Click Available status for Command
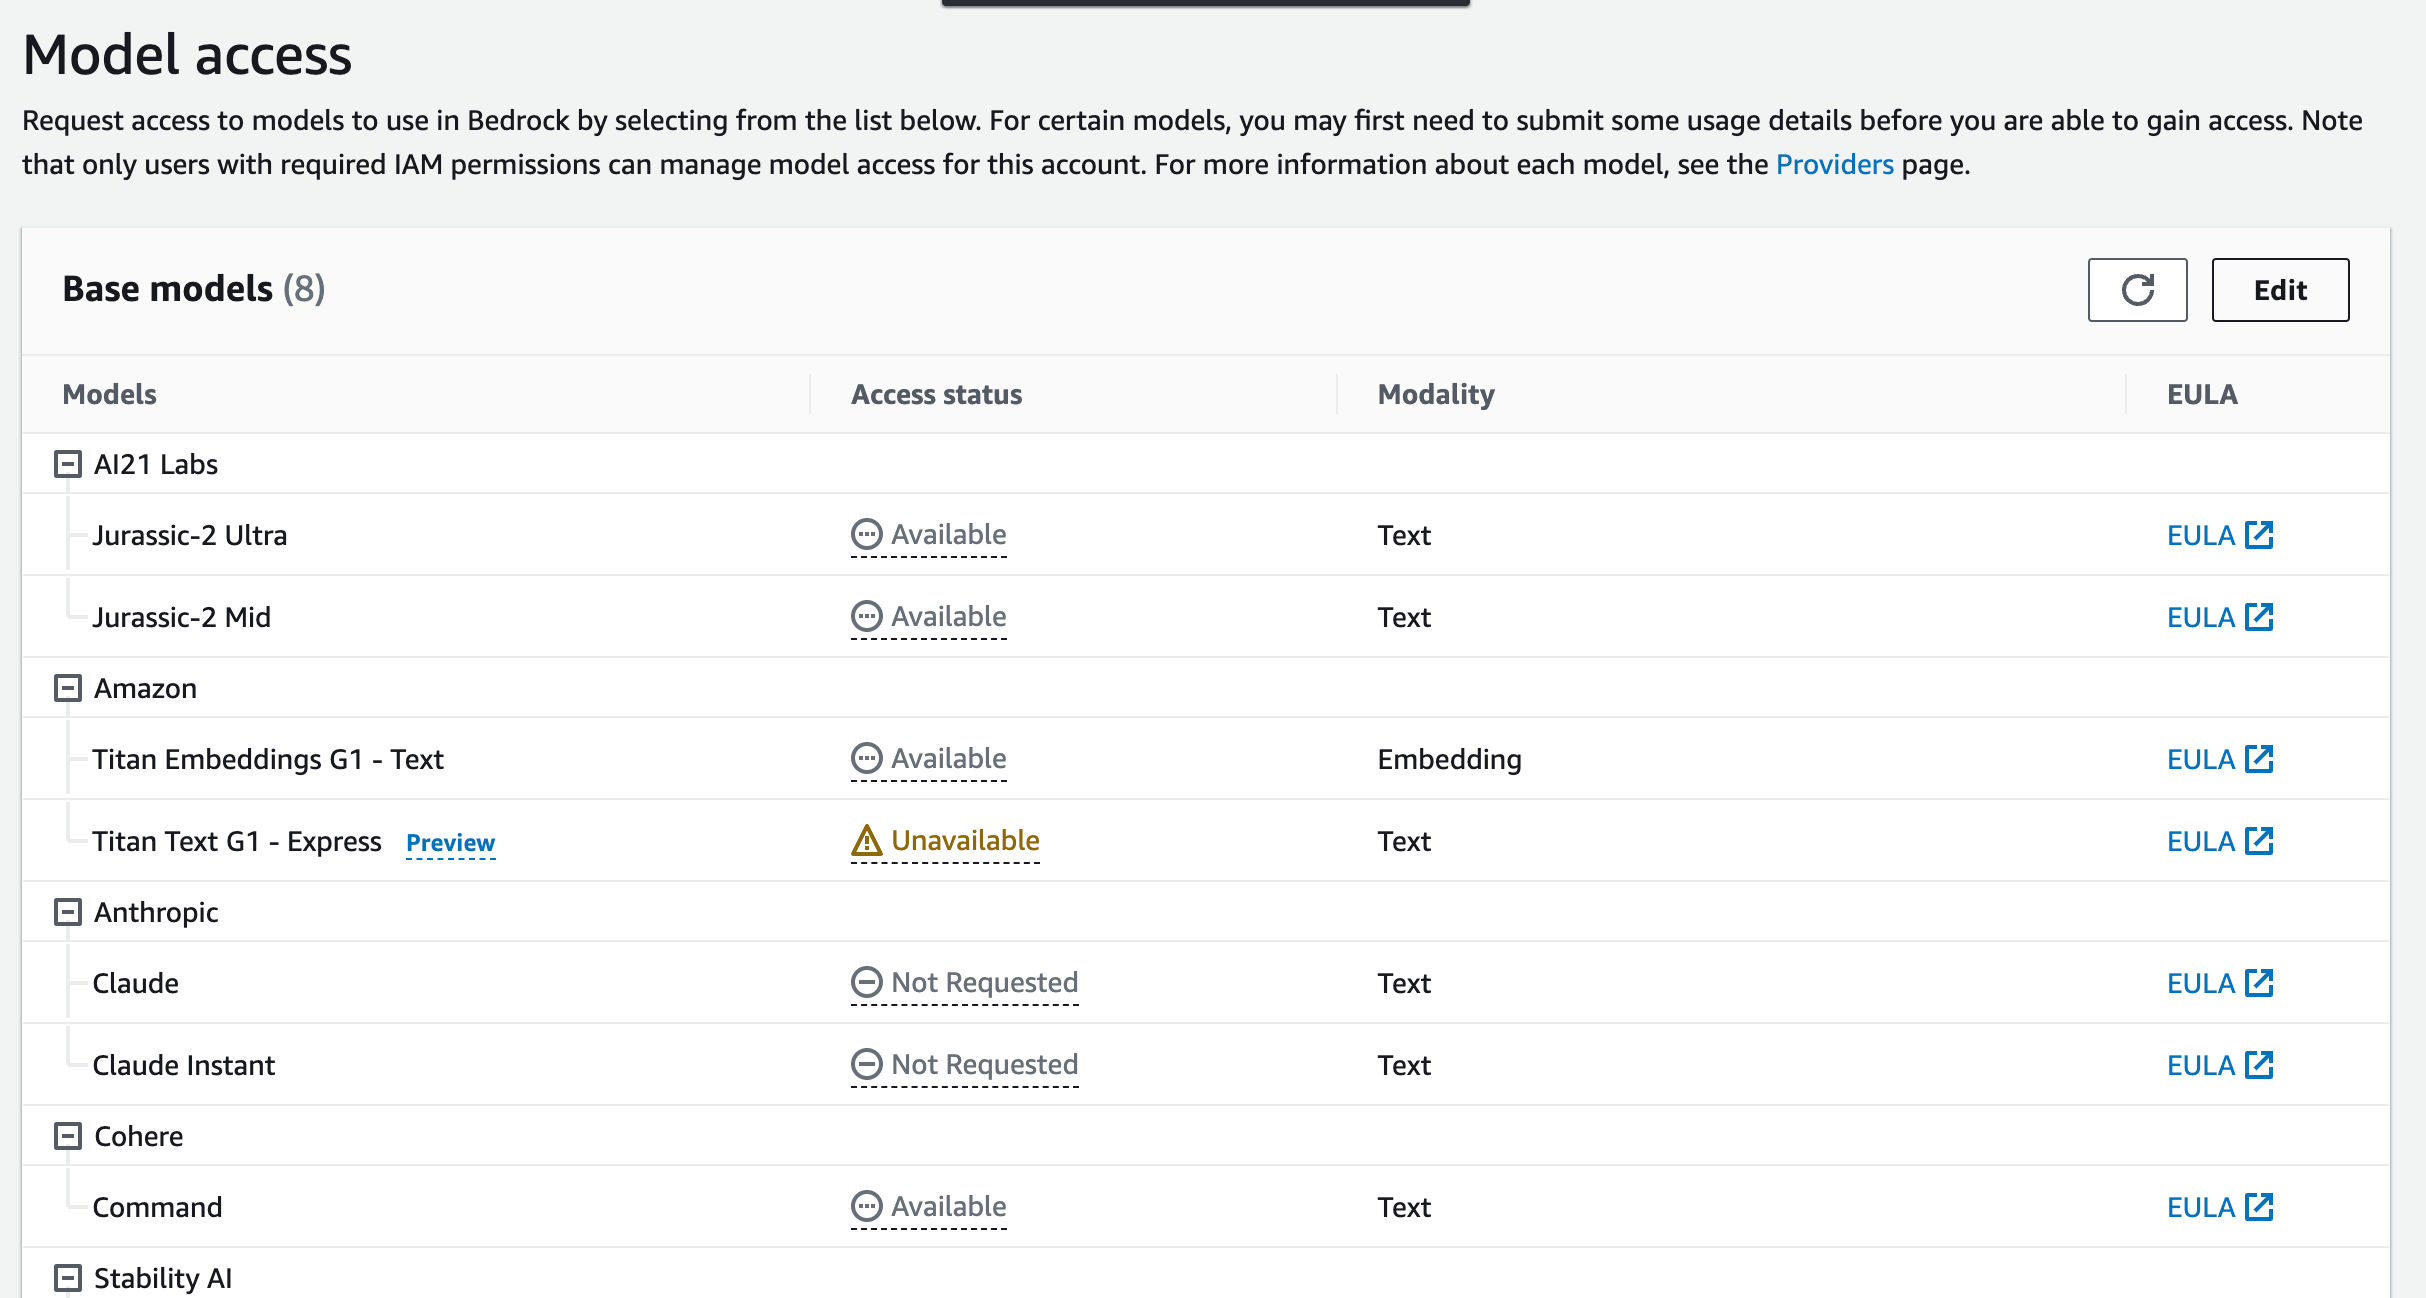The height and width of the screenshot is (1298, 2426). tap(929, 1207)
